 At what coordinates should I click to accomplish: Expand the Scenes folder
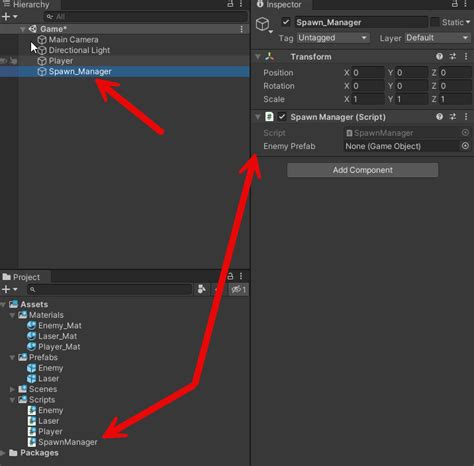(x=12, y=389)
